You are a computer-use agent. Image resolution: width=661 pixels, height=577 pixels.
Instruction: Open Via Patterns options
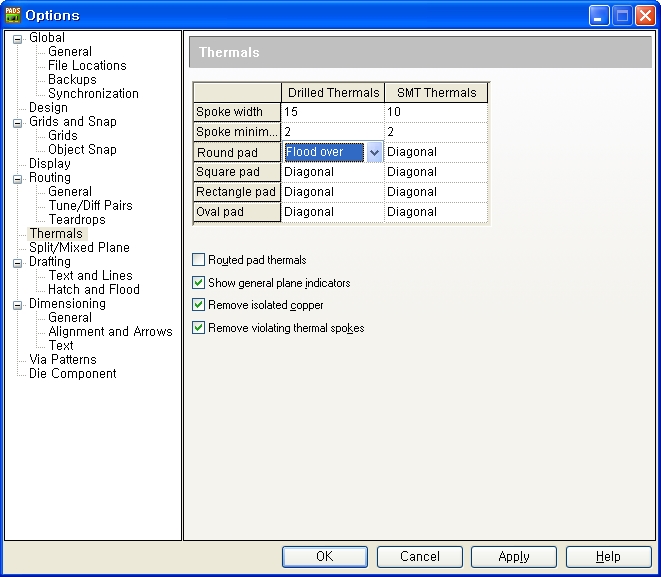point(63,359)
